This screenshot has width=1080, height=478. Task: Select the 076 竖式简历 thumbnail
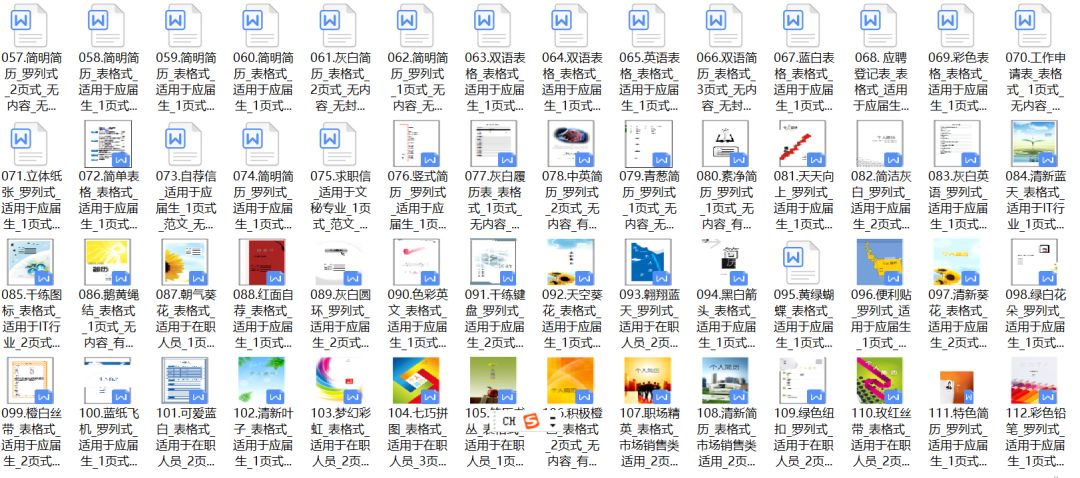point(416,144)
